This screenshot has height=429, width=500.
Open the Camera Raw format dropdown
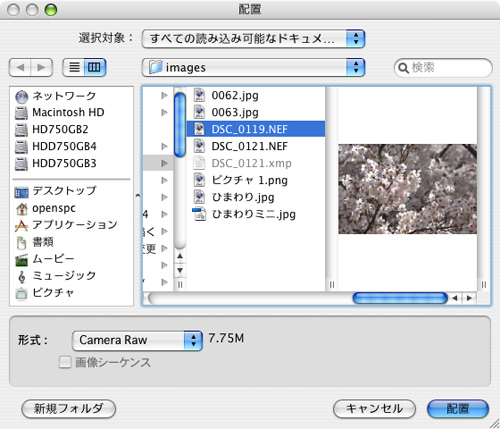point(137,340)
